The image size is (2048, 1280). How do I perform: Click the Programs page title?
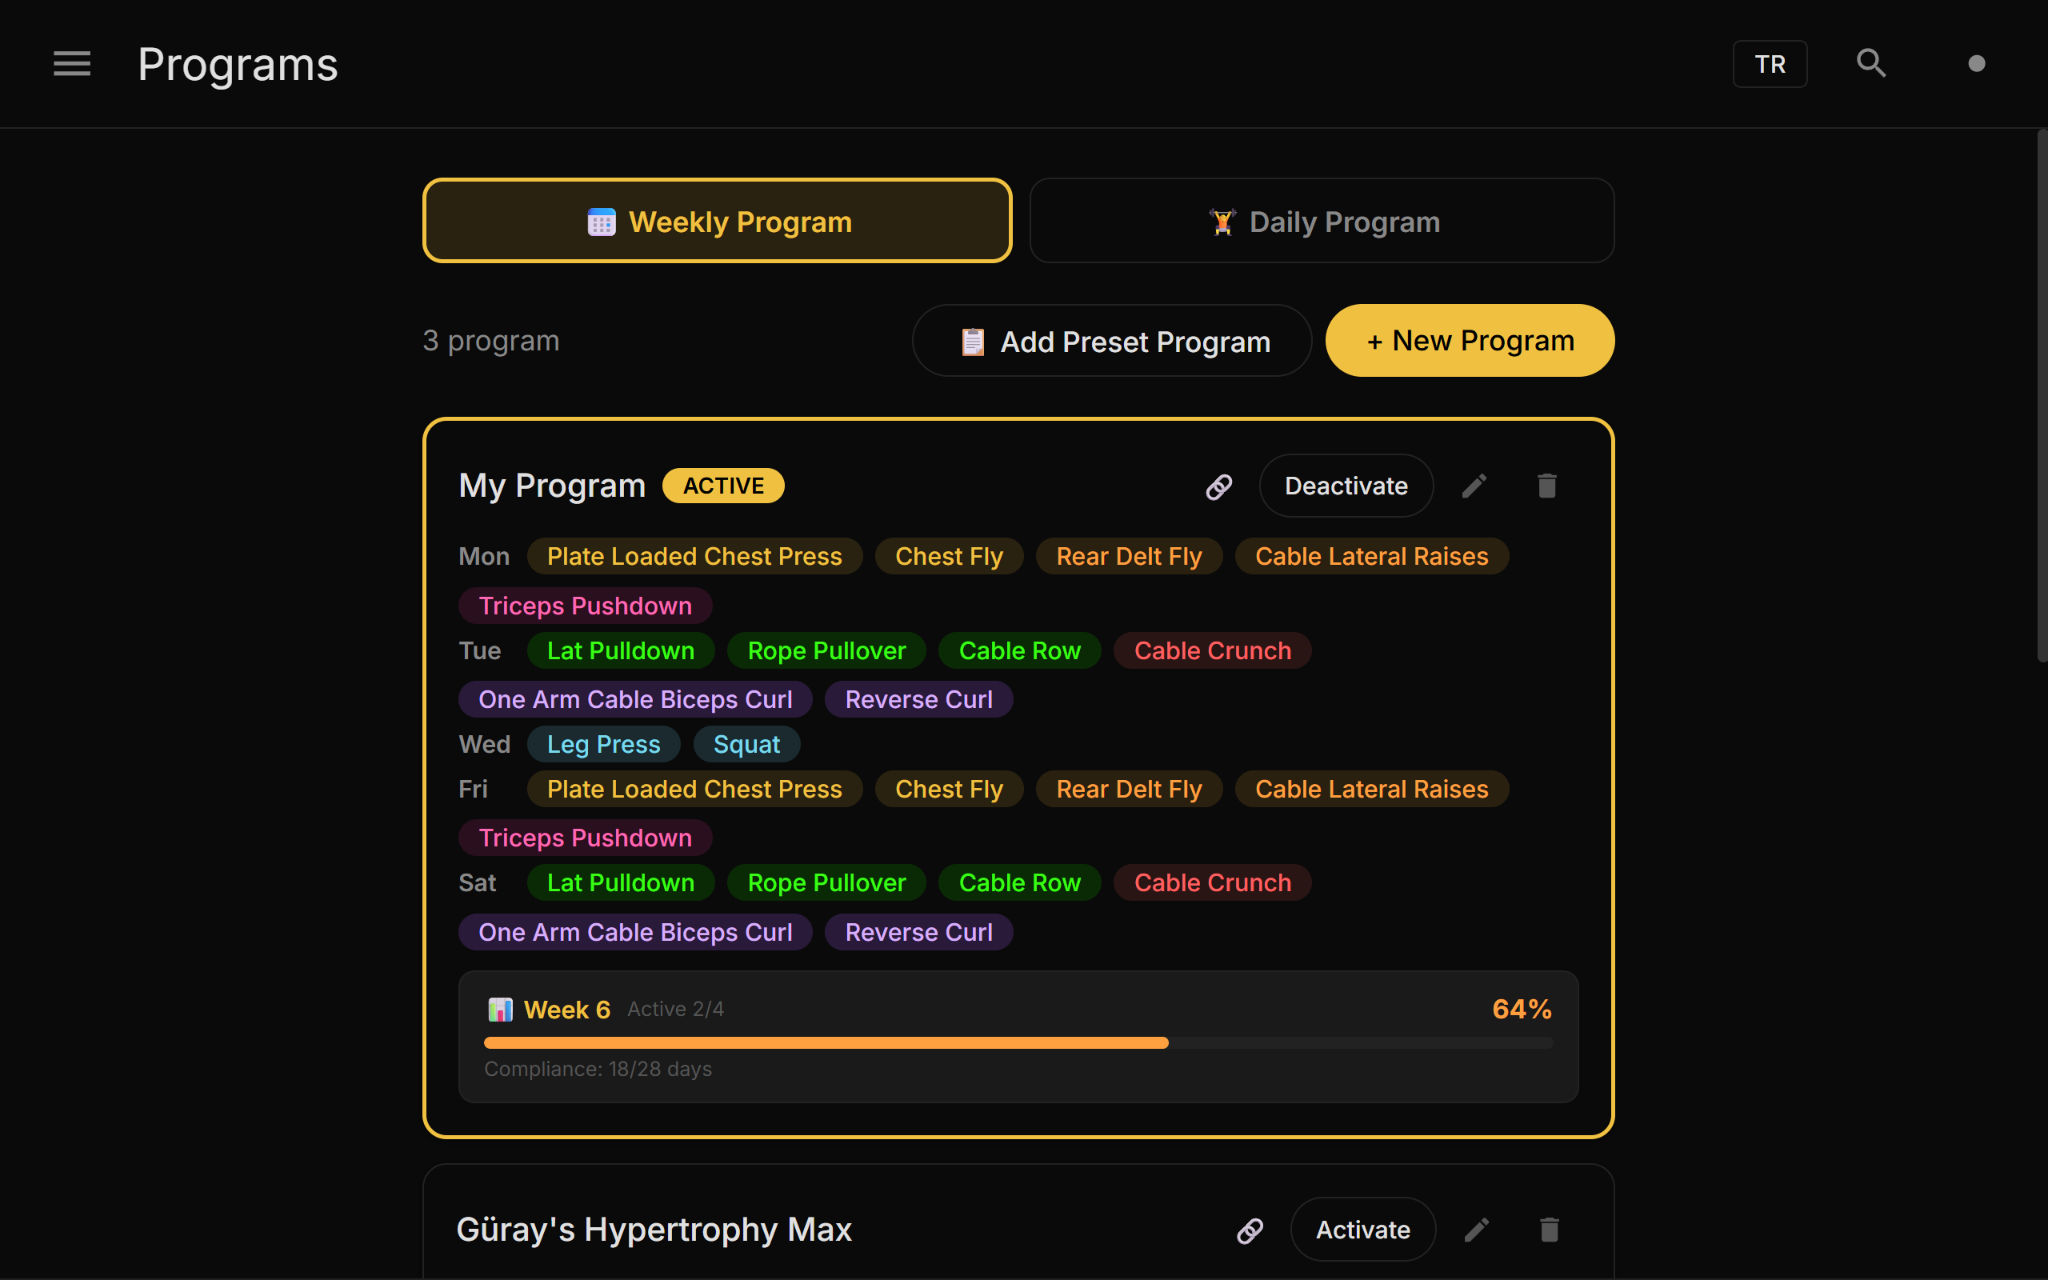click(238, 65)
